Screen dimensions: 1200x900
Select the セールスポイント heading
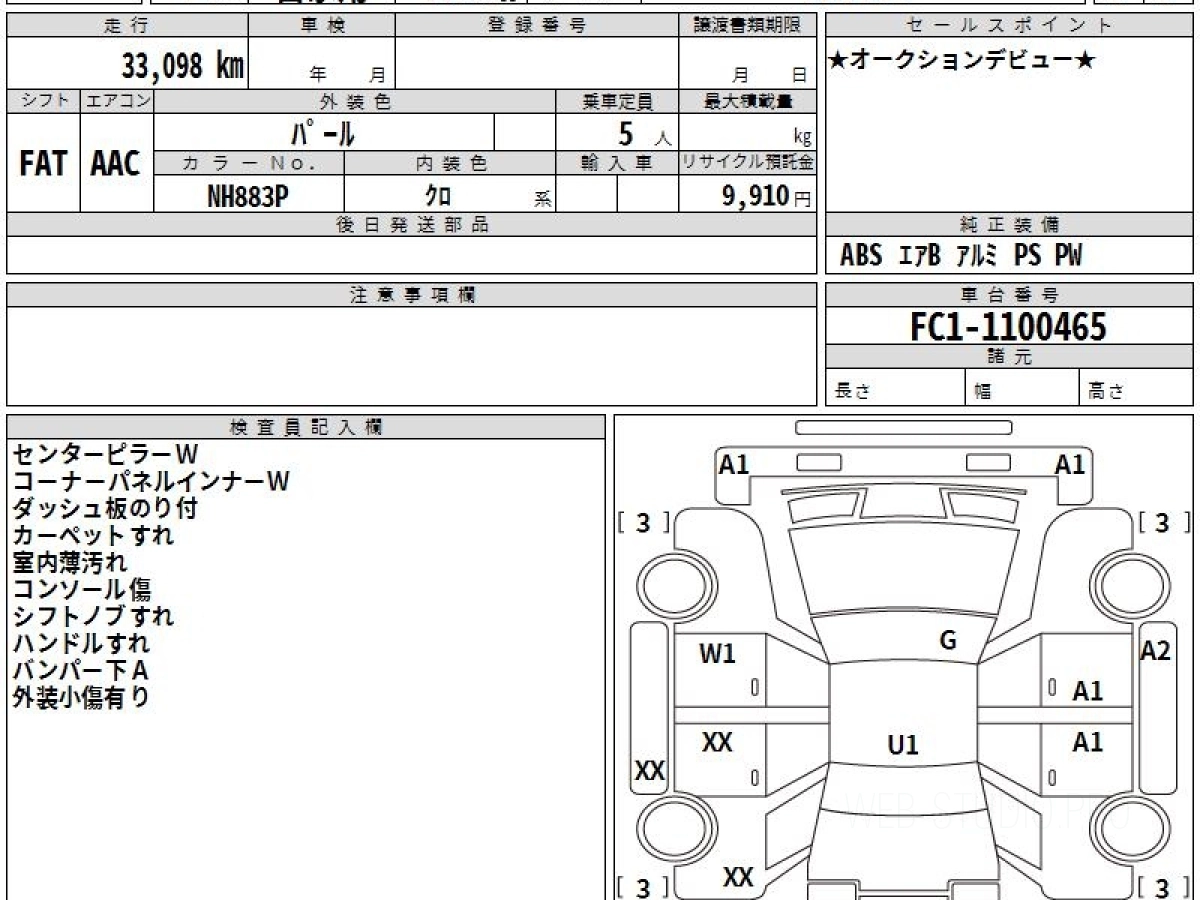pyautogui.click(x=1010, y=25)
